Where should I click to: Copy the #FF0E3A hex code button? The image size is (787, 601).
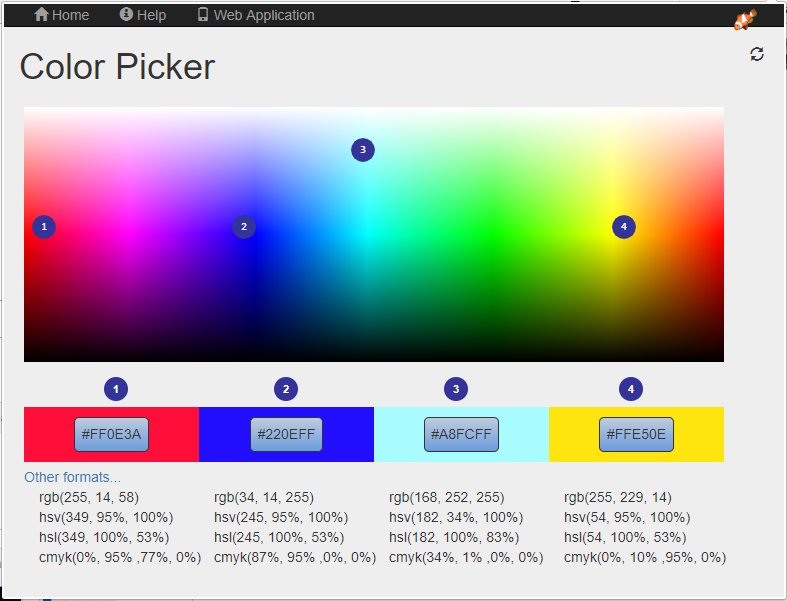tap(111, 434)
